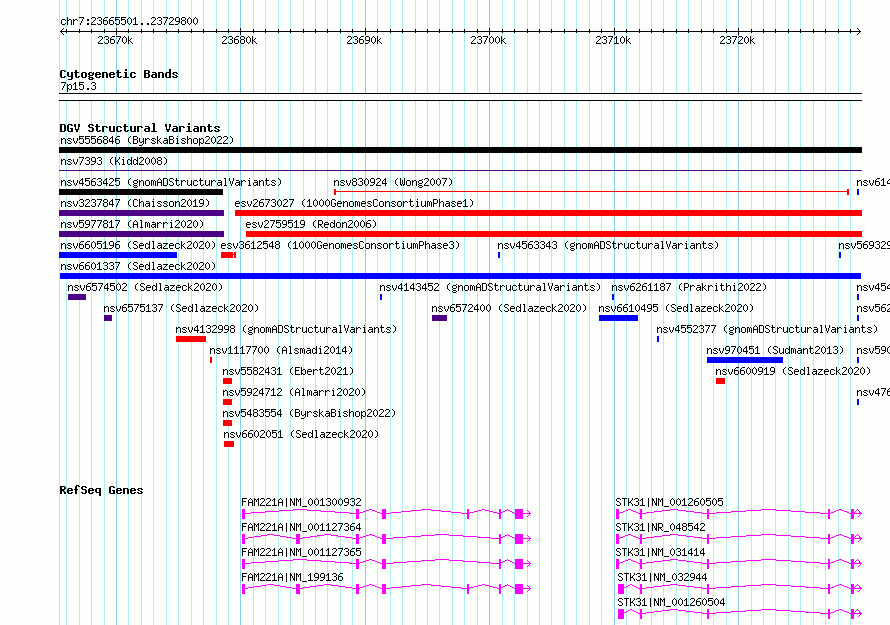This screenshot has height=625, width=890.
Task: Click esv3612548 (1000GenomesConsortiumPhase3) label
Action: click(x=340, y=245)
